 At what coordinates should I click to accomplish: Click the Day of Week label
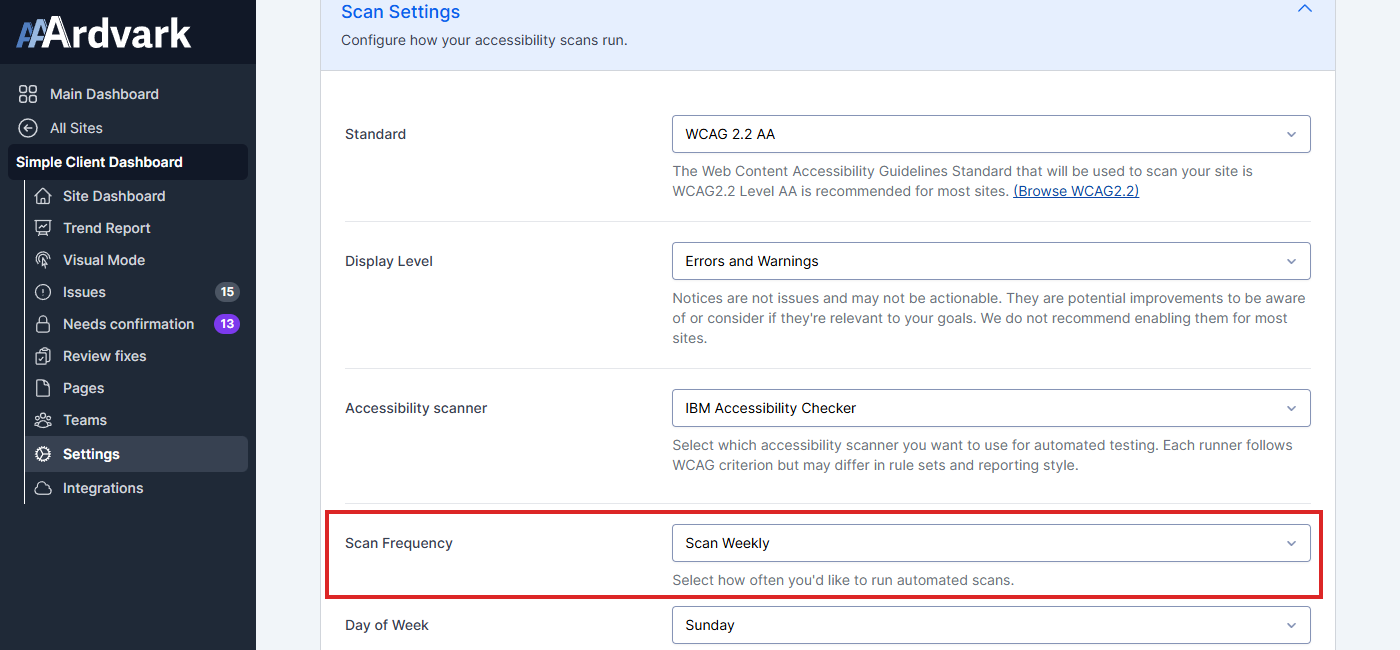tap(387, 625)
